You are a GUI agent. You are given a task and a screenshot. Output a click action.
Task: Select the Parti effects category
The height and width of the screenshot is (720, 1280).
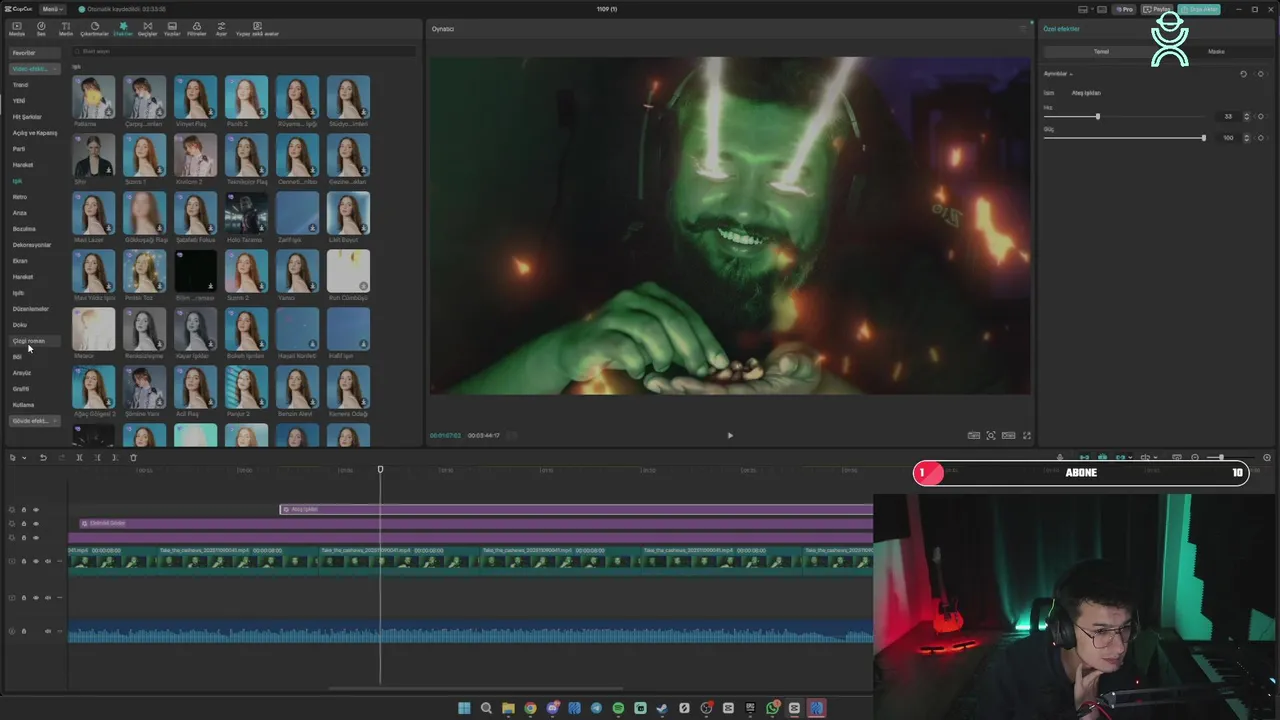tap(19, 149)
